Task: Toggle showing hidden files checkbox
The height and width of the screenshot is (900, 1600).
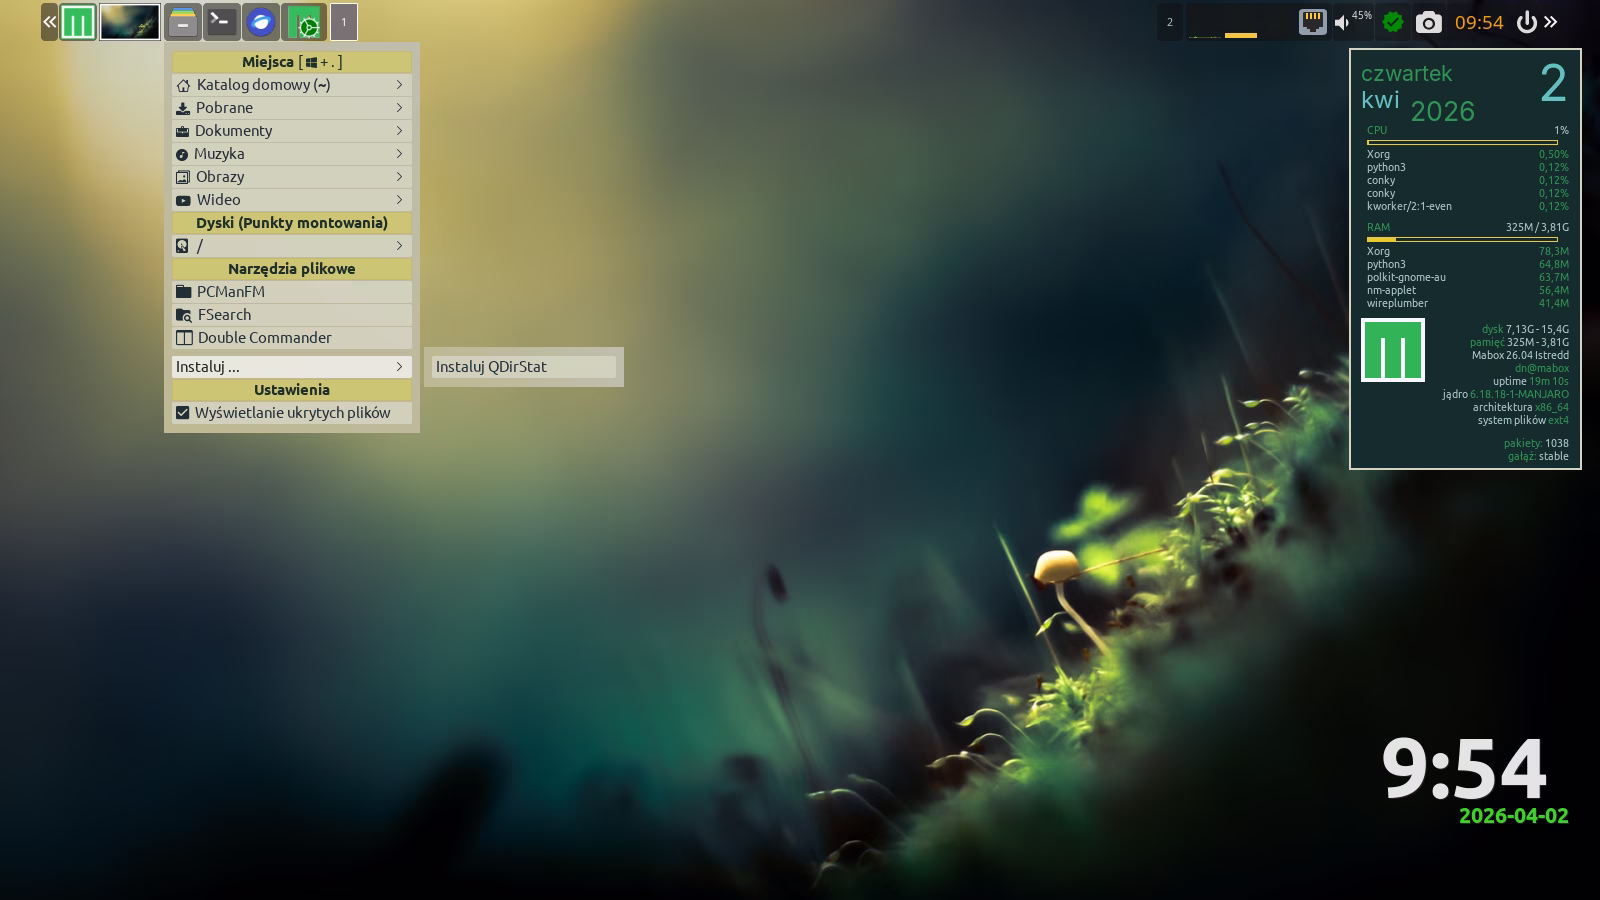Action: (x=182, y=413)
